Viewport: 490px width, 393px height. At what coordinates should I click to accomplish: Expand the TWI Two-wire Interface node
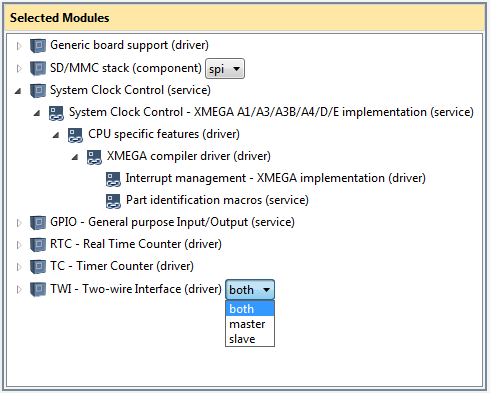(x=19, y=289)
